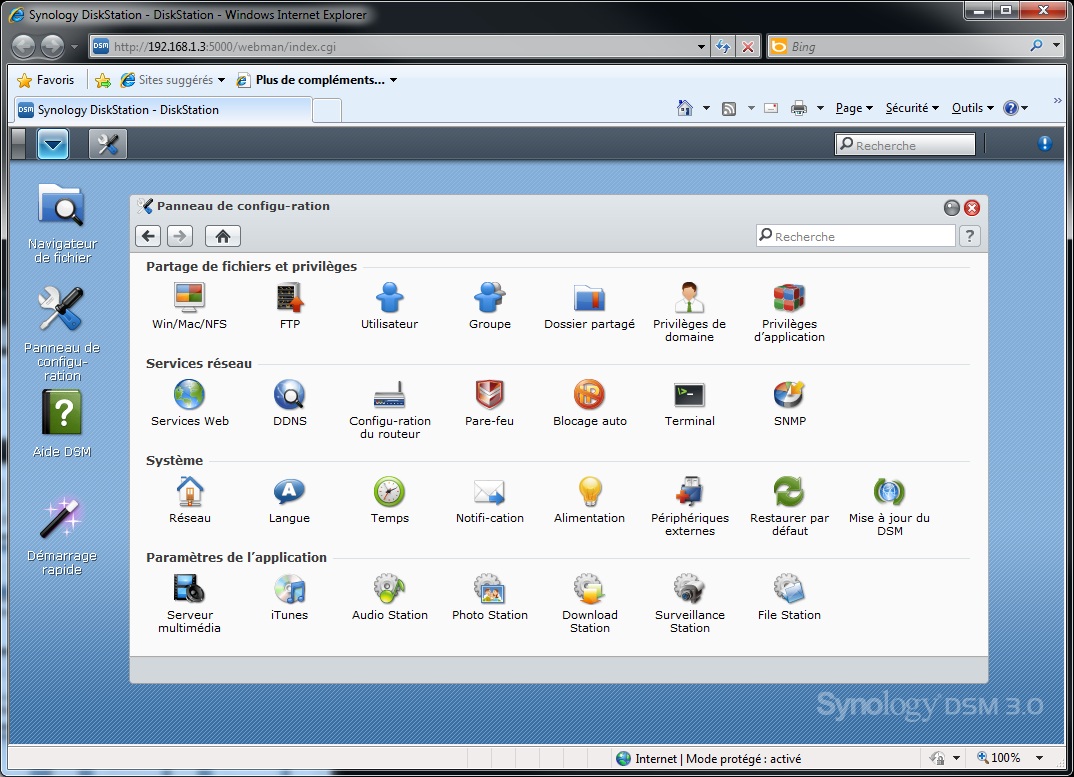Open Notifi-cation settings
1074x777 pixels.
(x=490, y=500)
